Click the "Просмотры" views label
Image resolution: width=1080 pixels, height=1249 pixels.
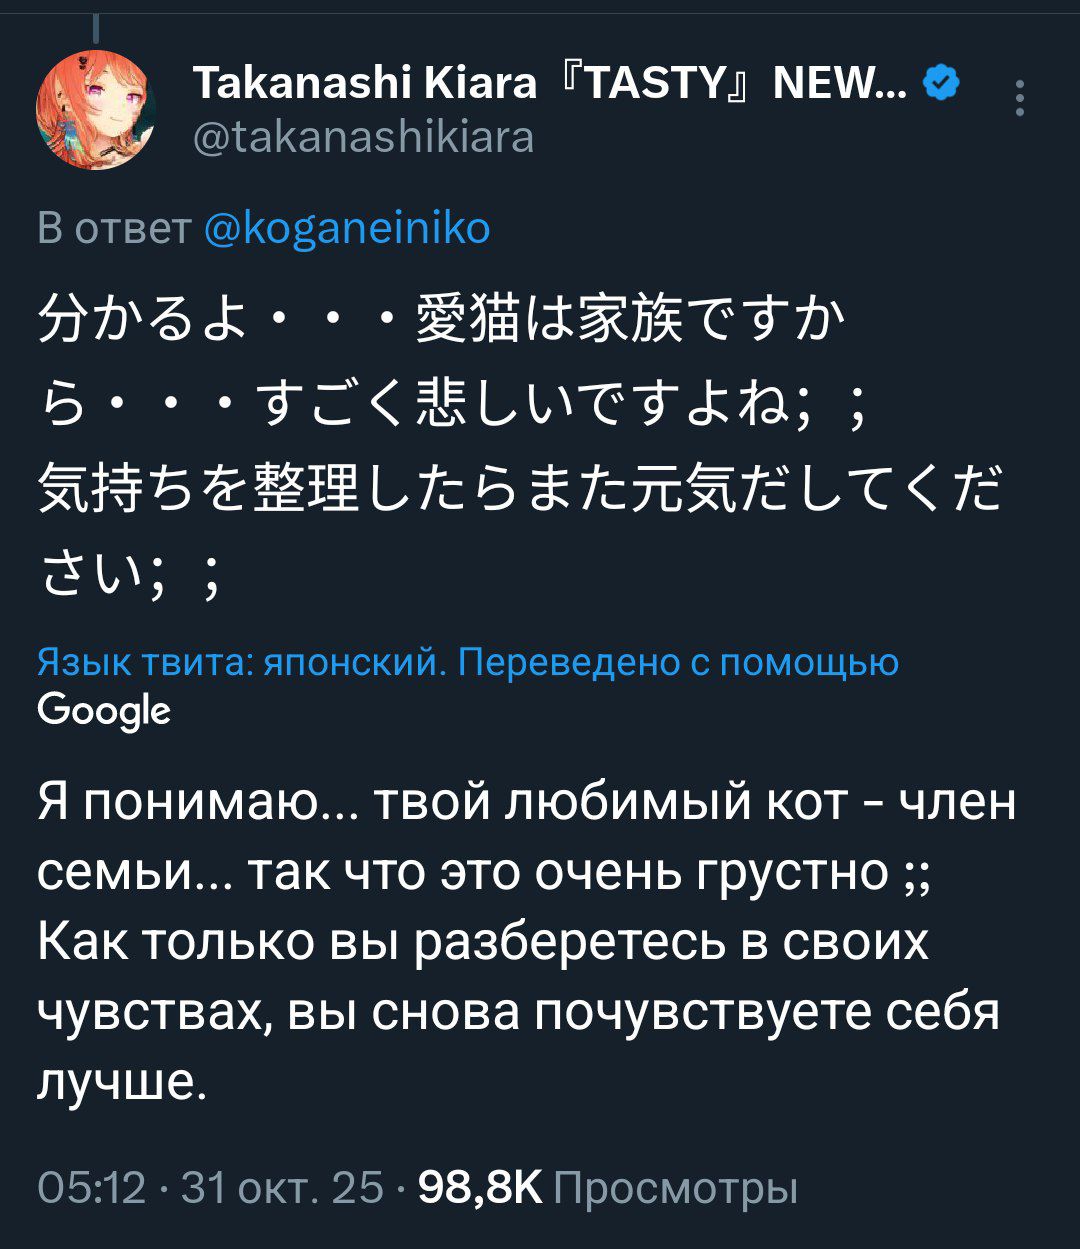(x=675, y=1187)
